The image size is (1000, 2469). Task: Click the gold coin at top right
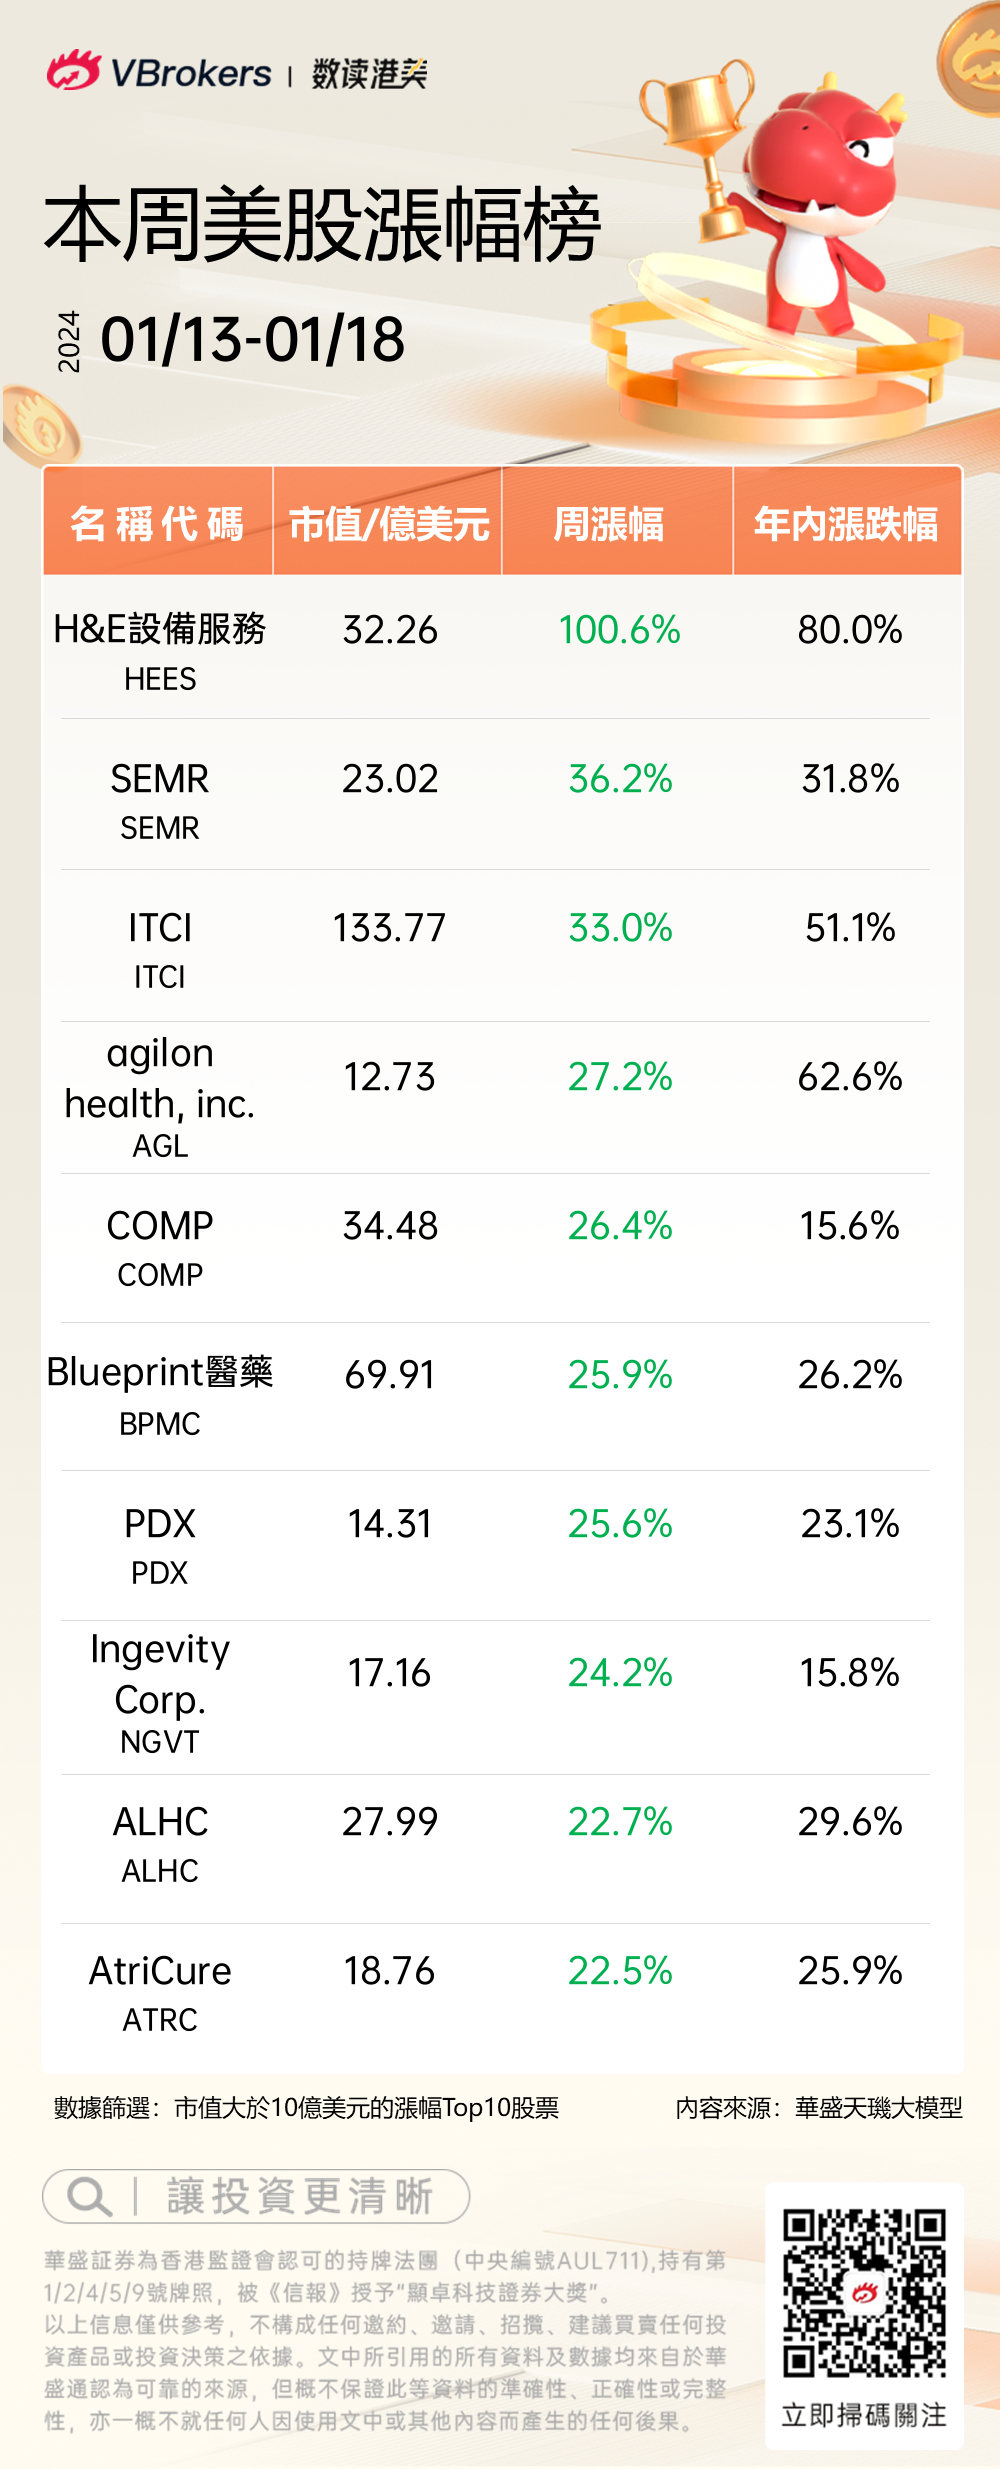tap(972, 60)
